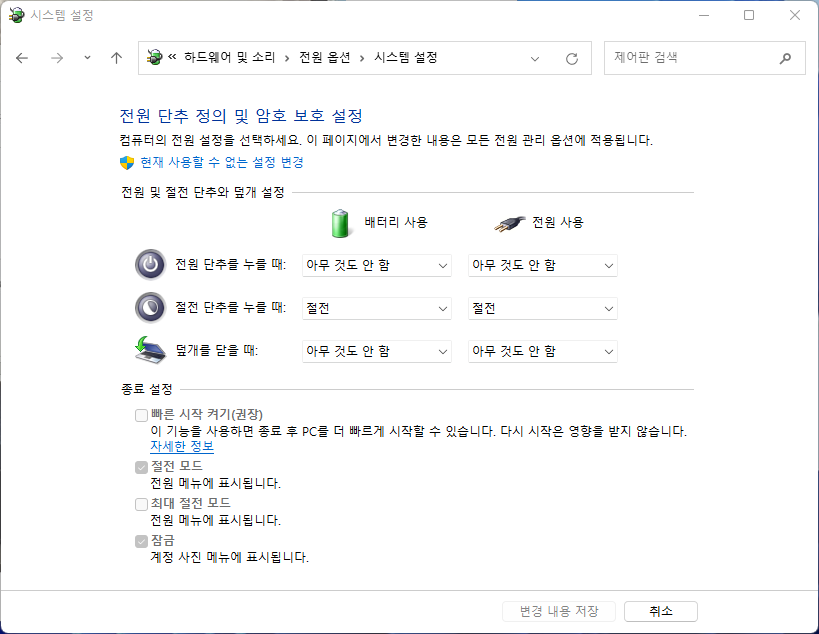Click '변경 내용 저장' button

[559, 612]
